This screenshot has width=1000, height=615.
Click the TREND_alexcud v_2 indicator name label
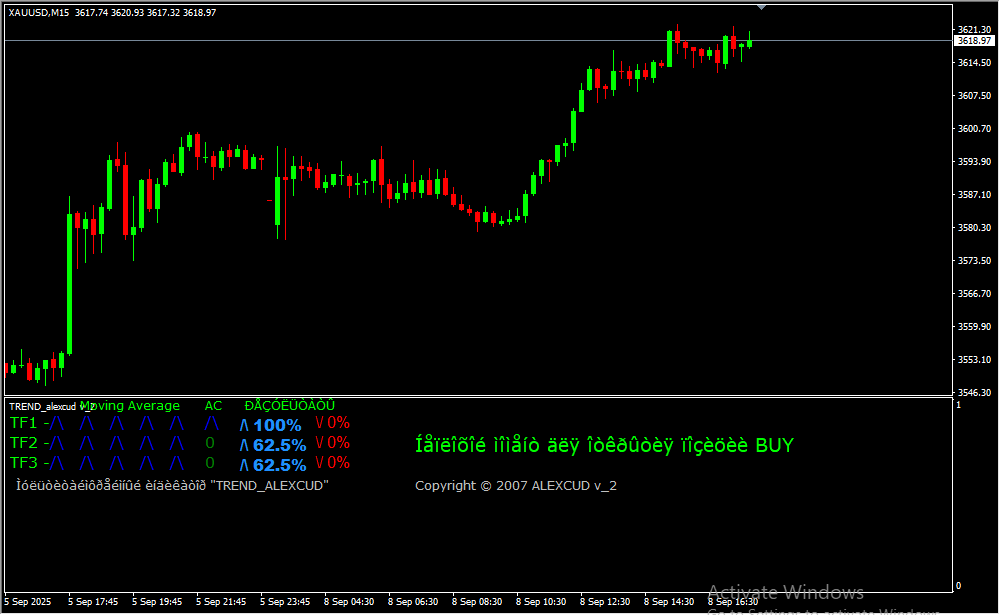tap(50, 406)
